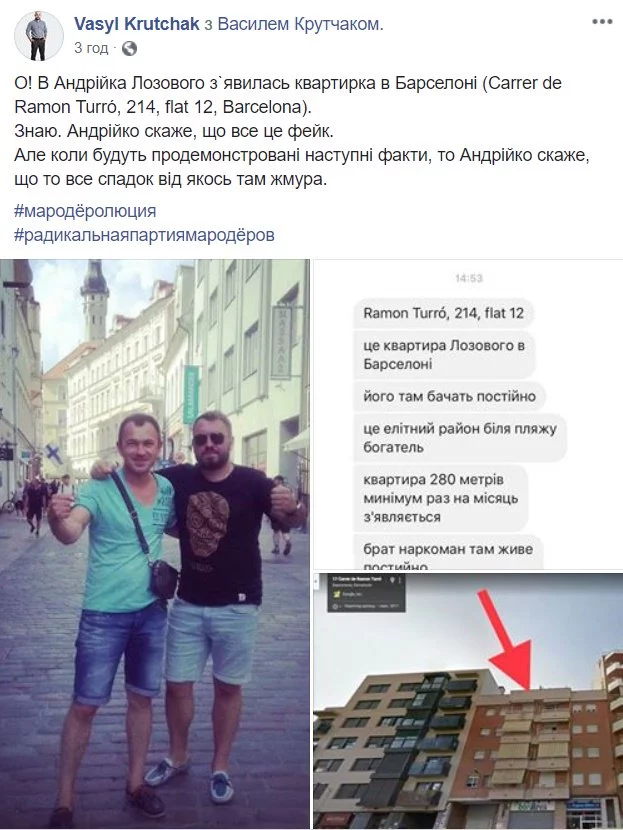Viewport: 623px width, 830px height.
Task: Open the chat messages screenshot image
Action: coord(468,414)
